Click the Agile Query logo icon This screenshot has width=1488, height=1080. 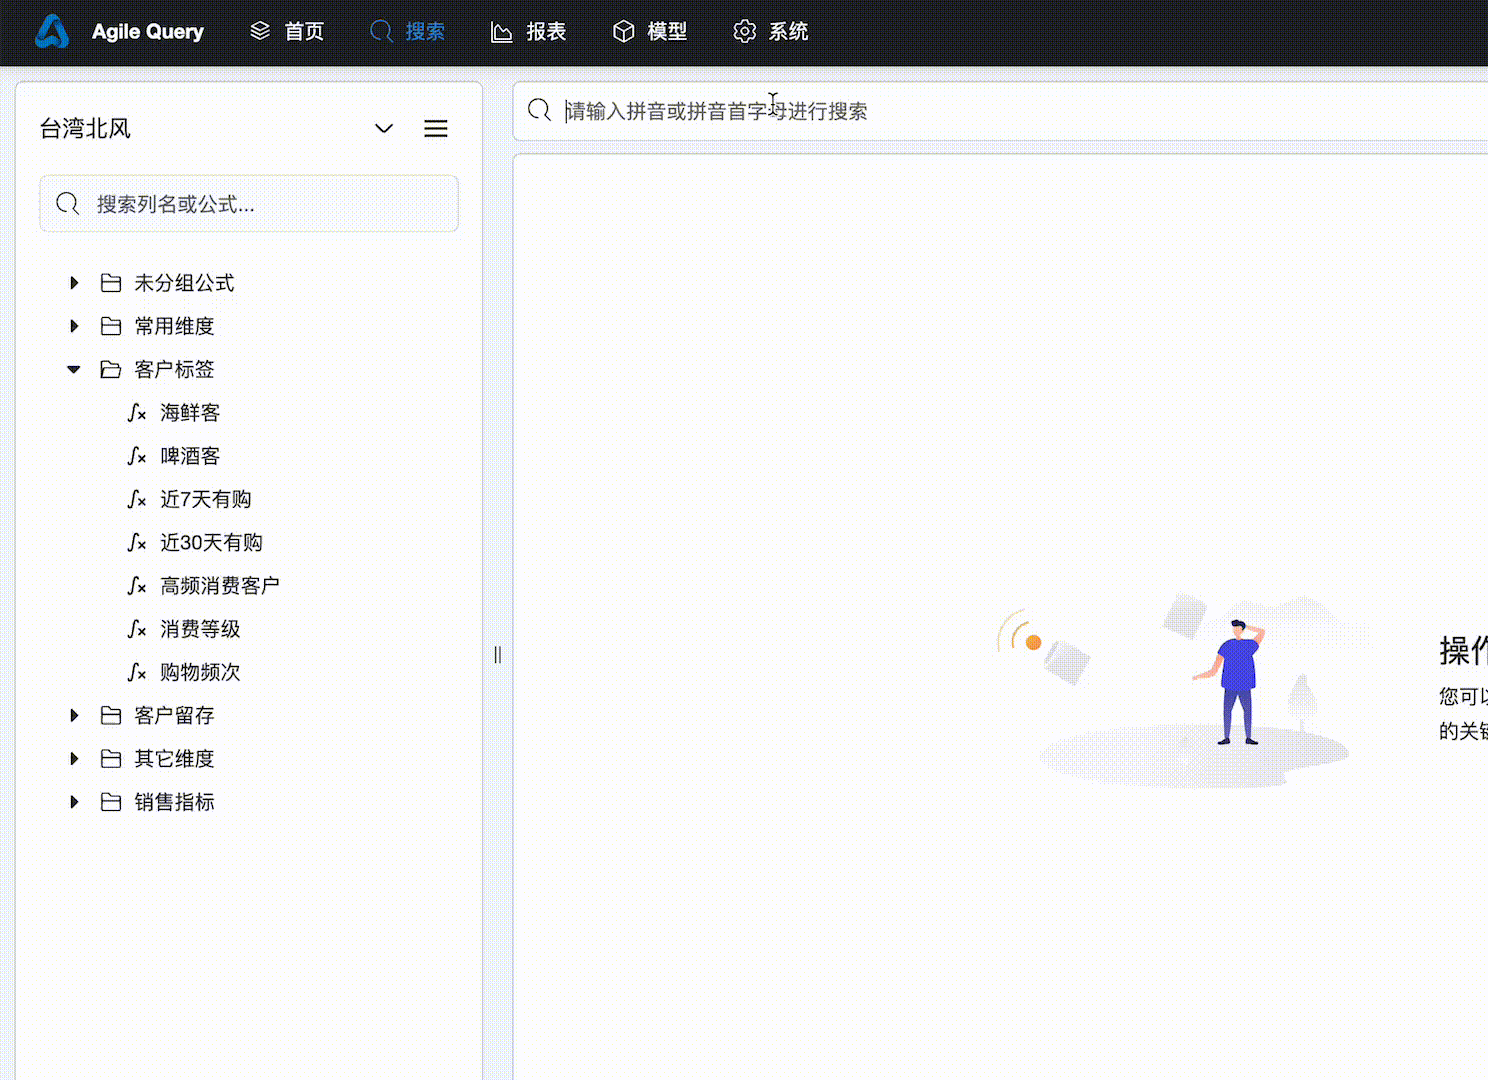pyautogui.click(x=52, y=32)
